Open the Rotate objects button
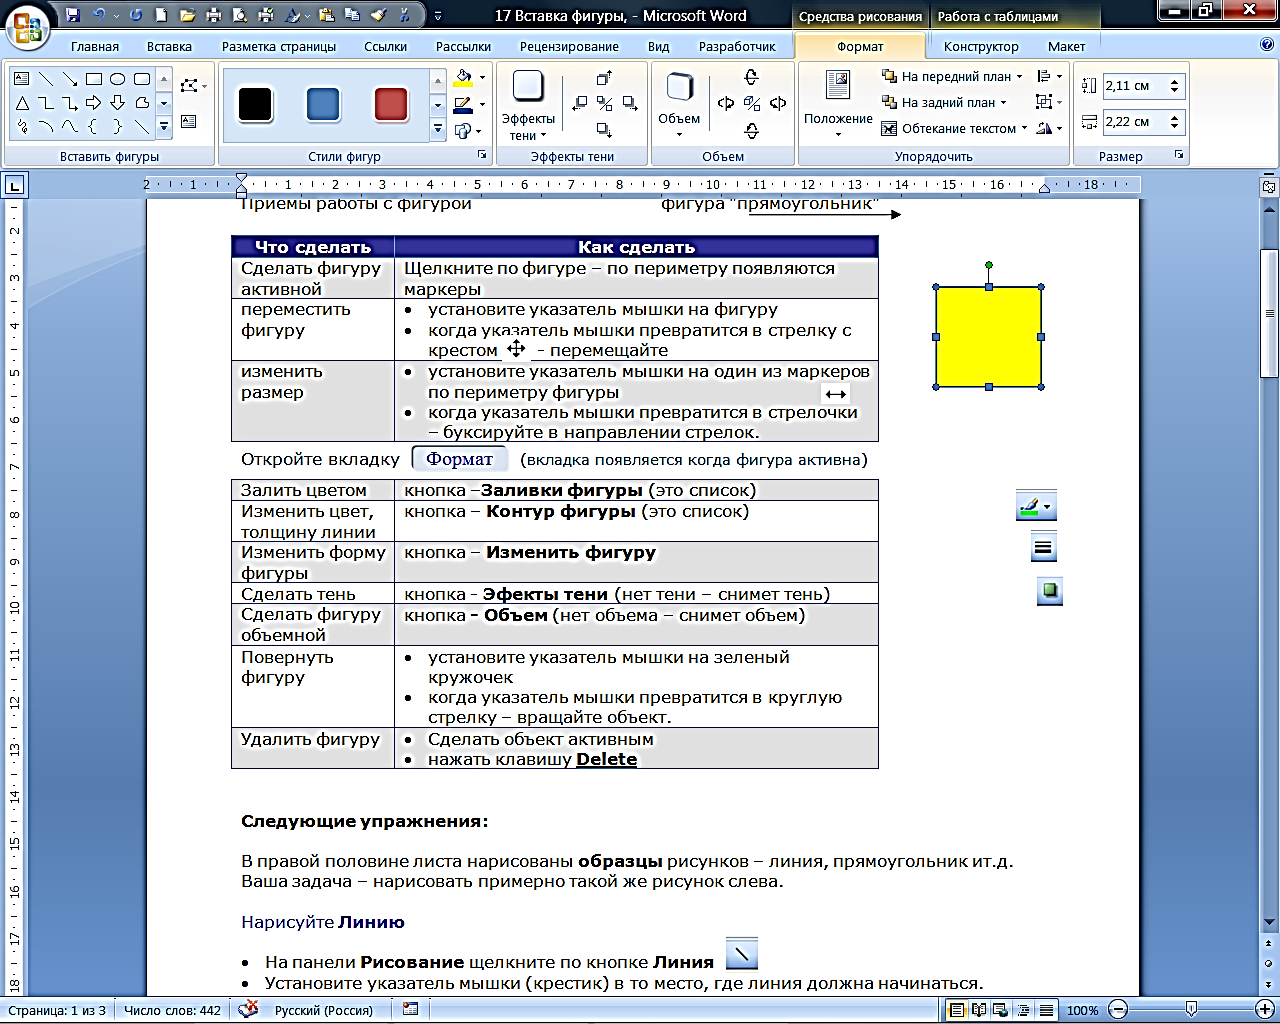The height and width of the screenshot is (1024, 1280). [1049, 129]
